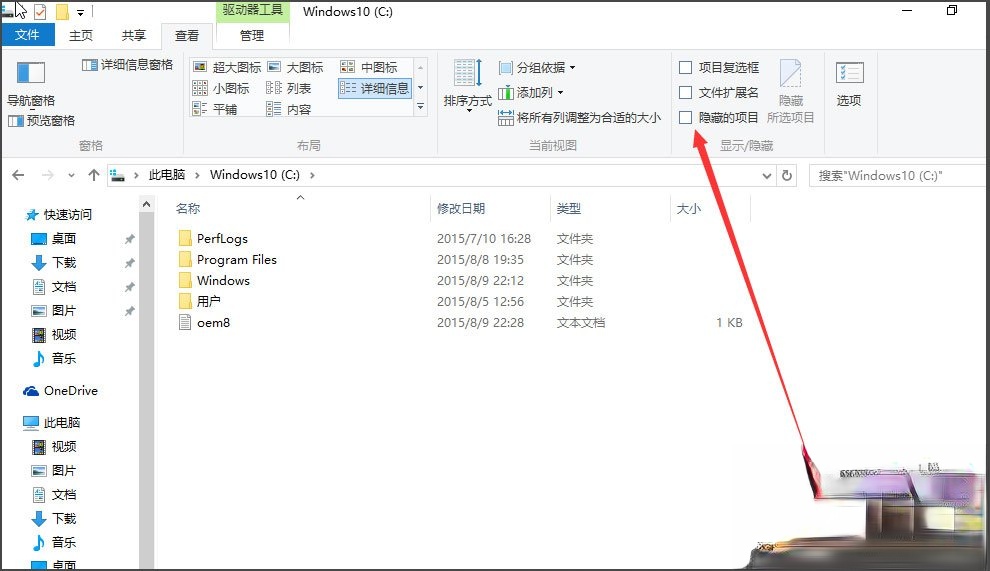Refresh the current folder
Image resolution: width=990 pixels, height=571 pixels.
coord(787,176)
